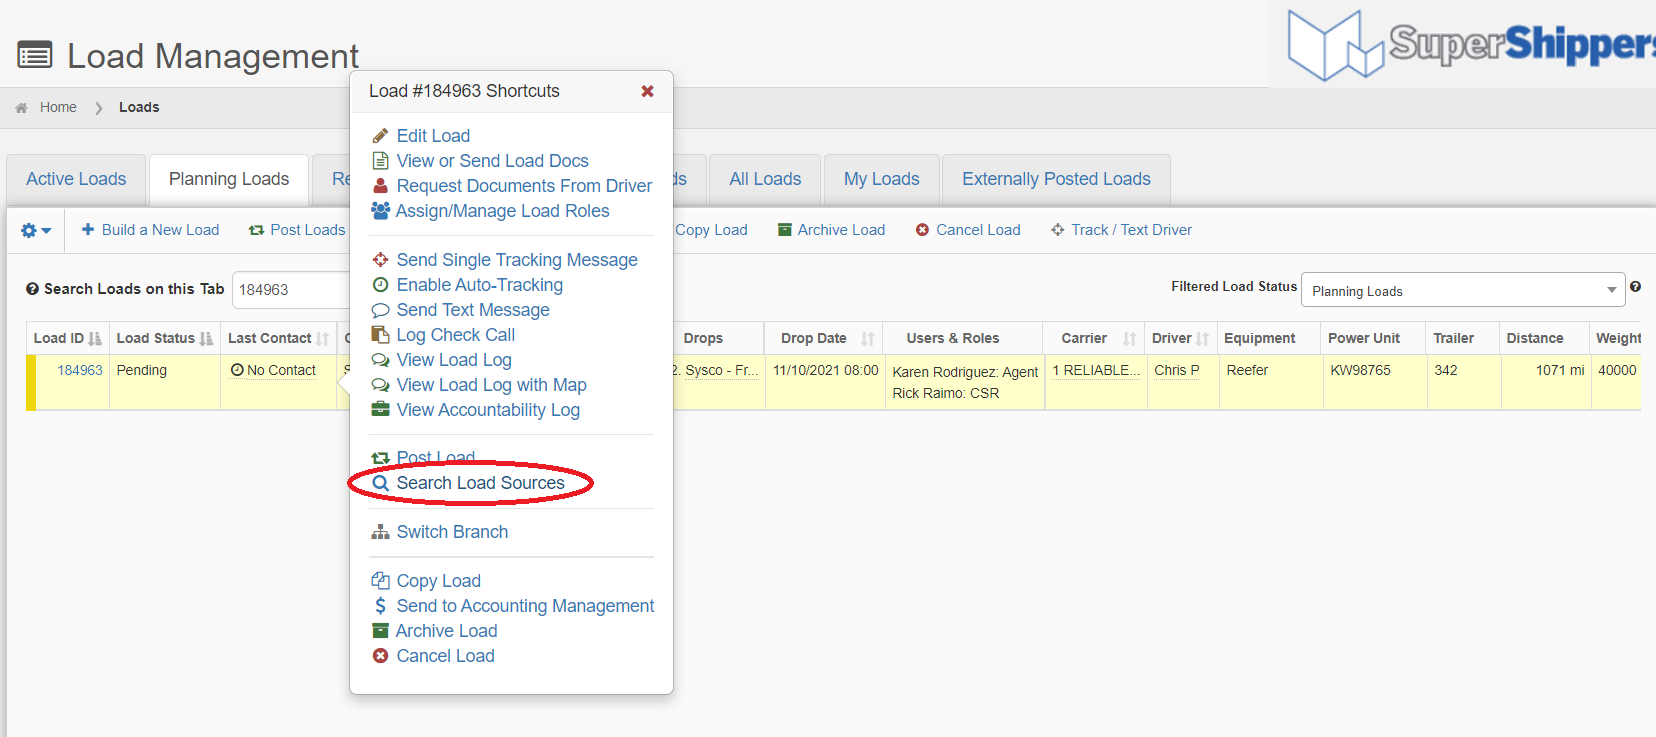Click the speech bubble icon for Send Text Message
The width and height of the screenshot is (1656, 737).
coord(380,310)
